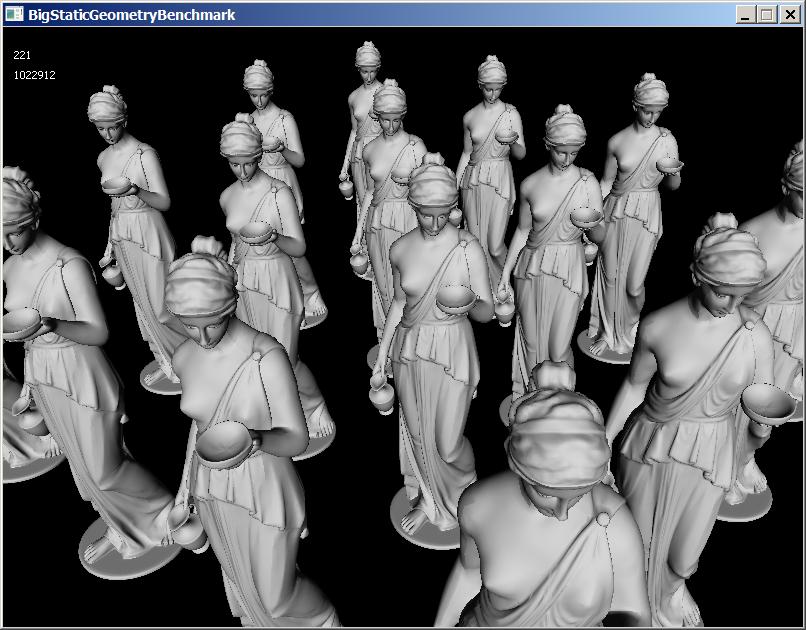The width and height of the screenshot is (806, 630).
Task: Maximize the benchmark window
Action: point(767,14)
